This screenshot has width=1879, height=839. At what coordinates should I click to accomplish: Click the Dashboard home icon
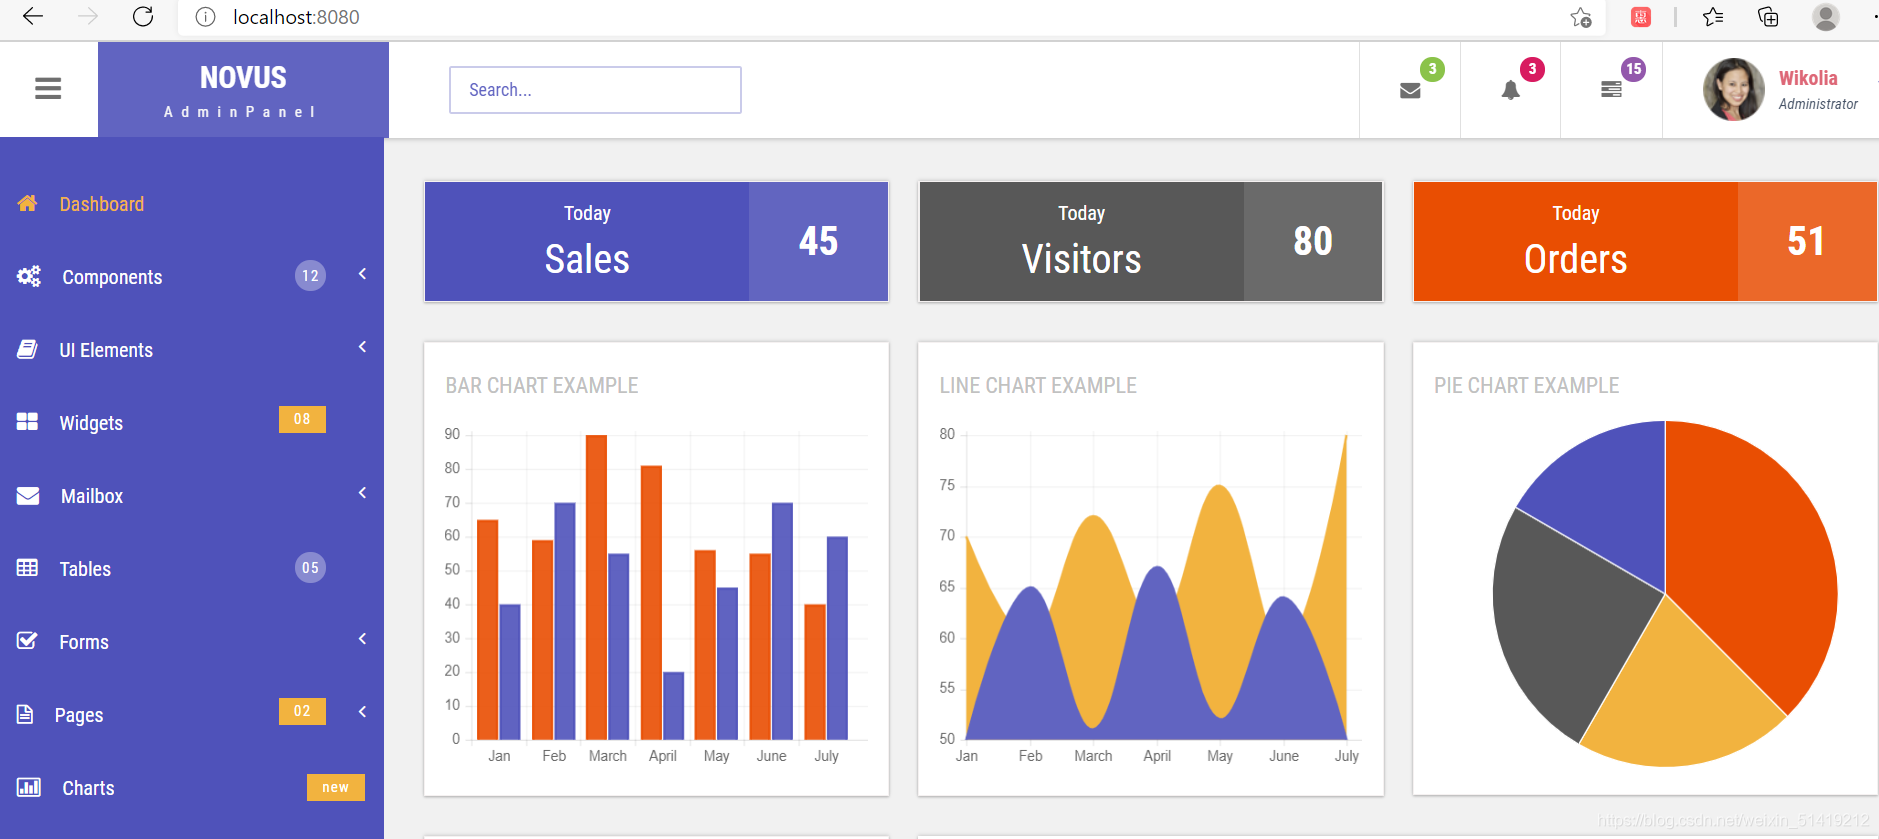click(27, 204)
